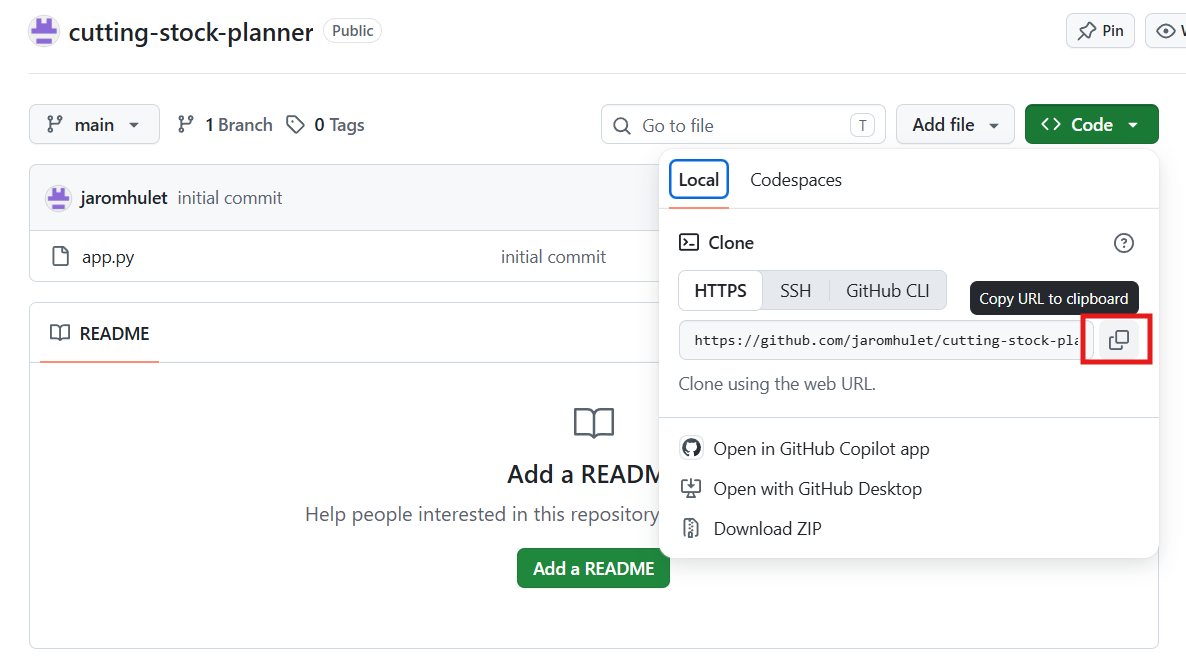Image resolution: width=1186 pixels, height=672 pixels.
Task: Click the book icon in the README tab
Action: pos(60,333)
